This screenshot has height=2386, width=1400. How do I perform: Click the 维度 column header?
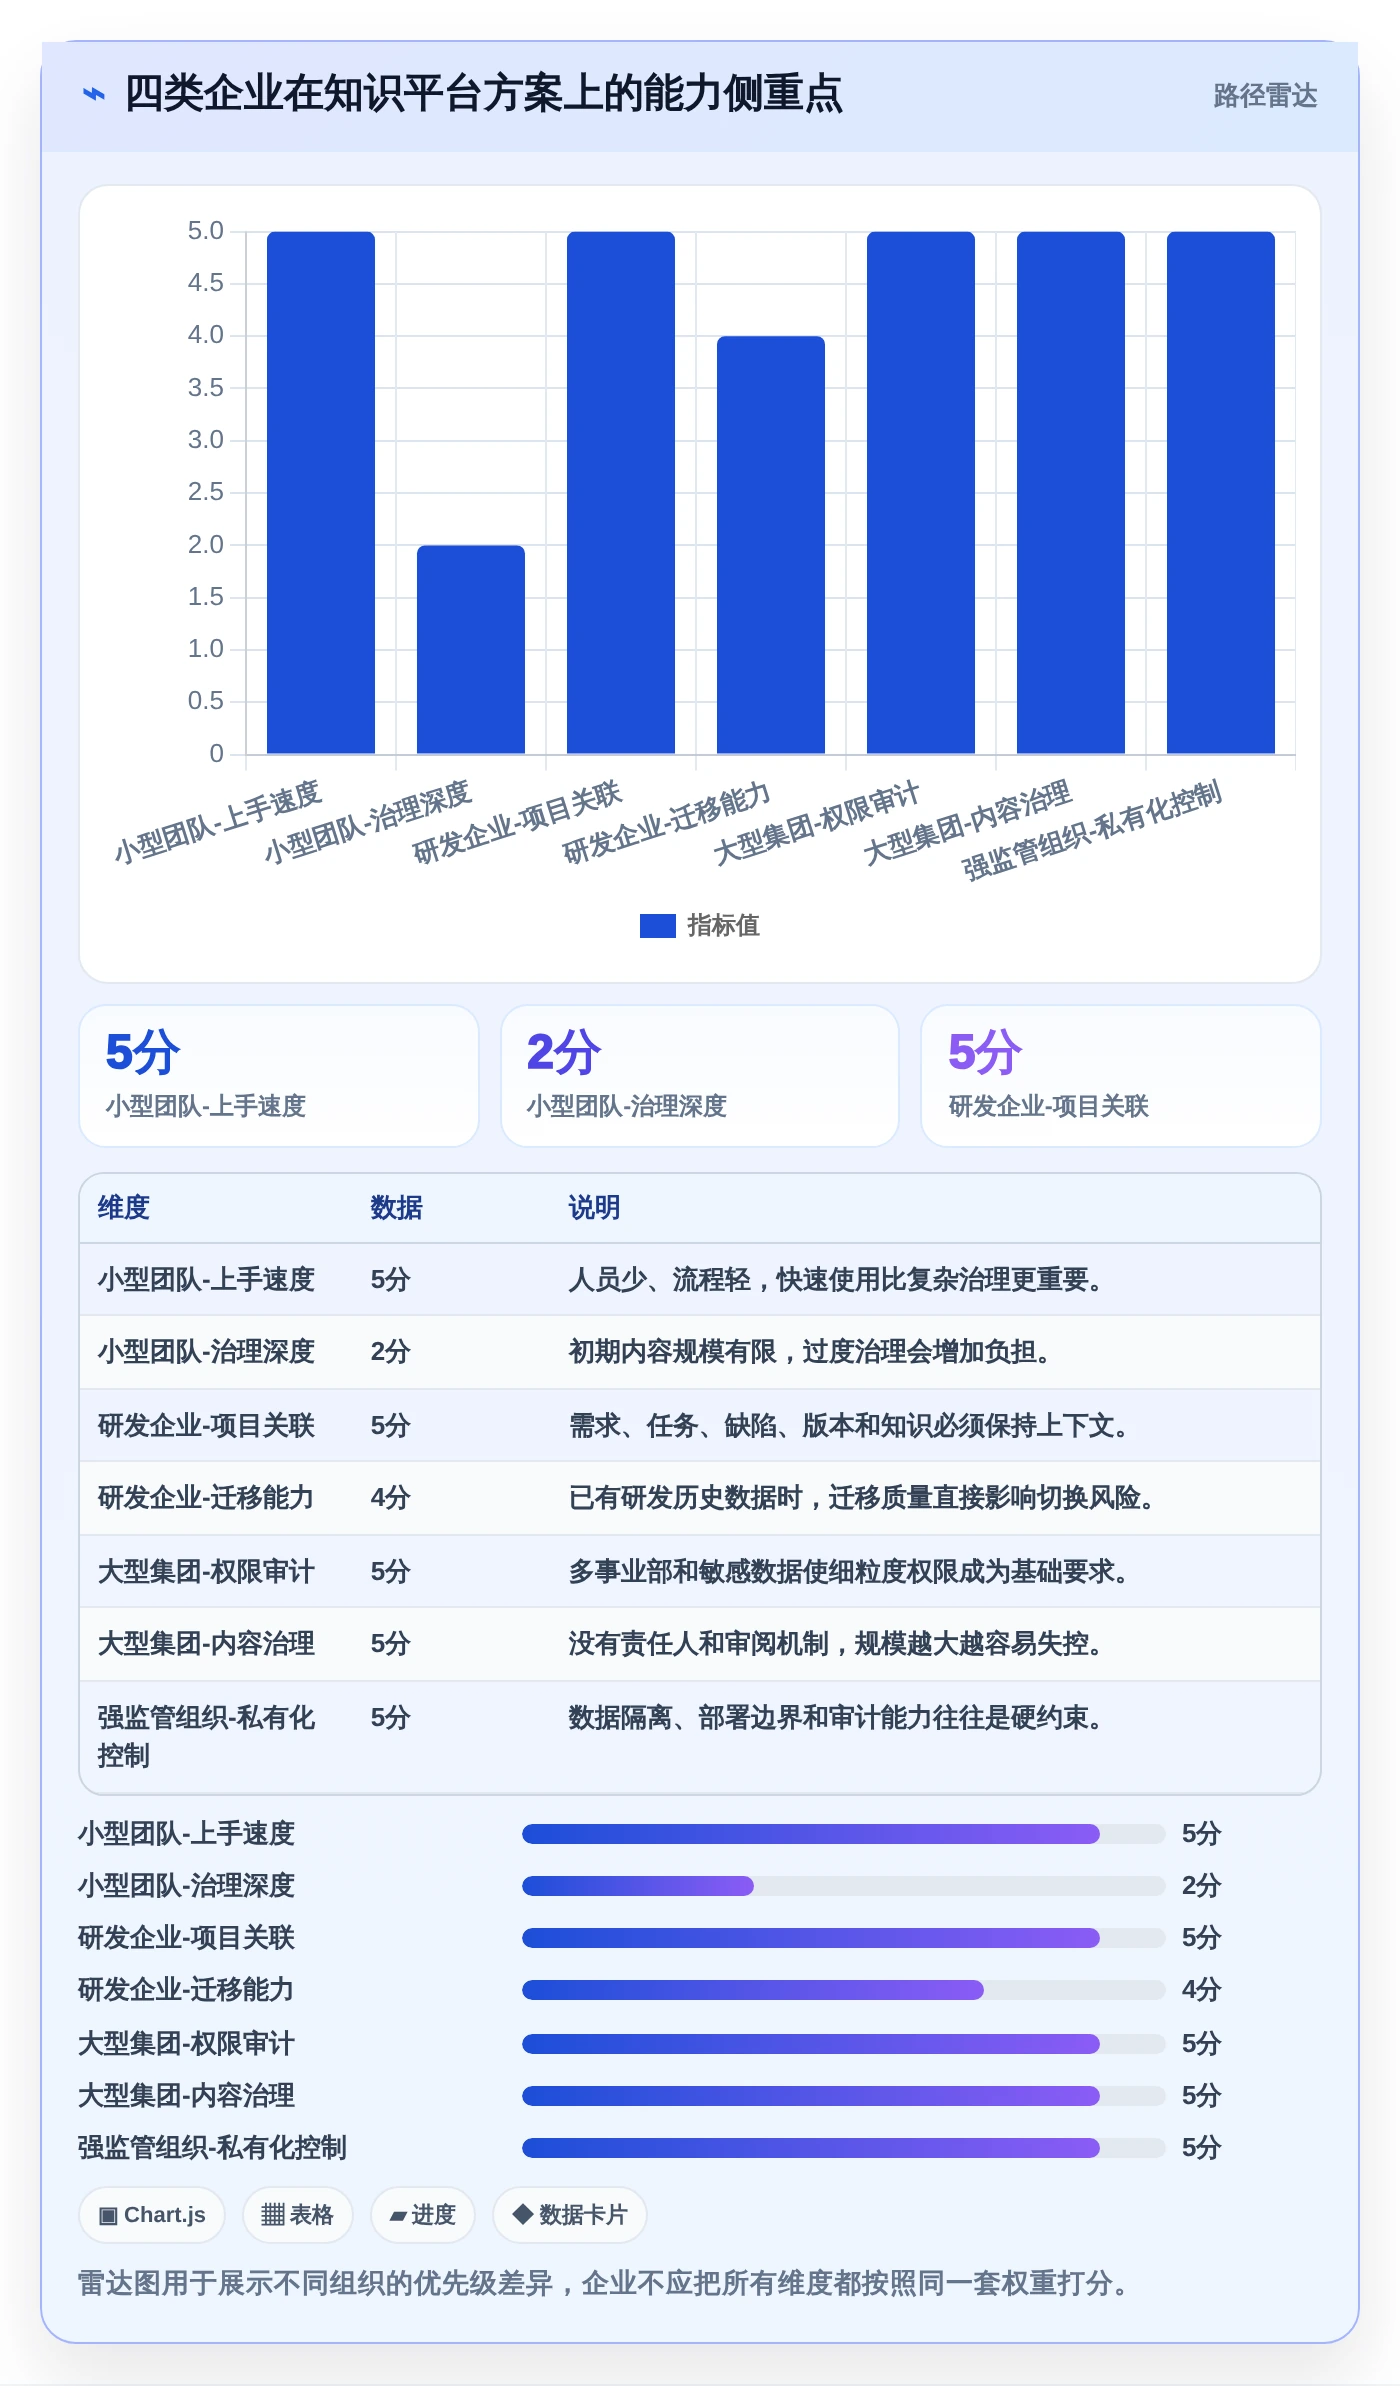[x=123, y=1208]
